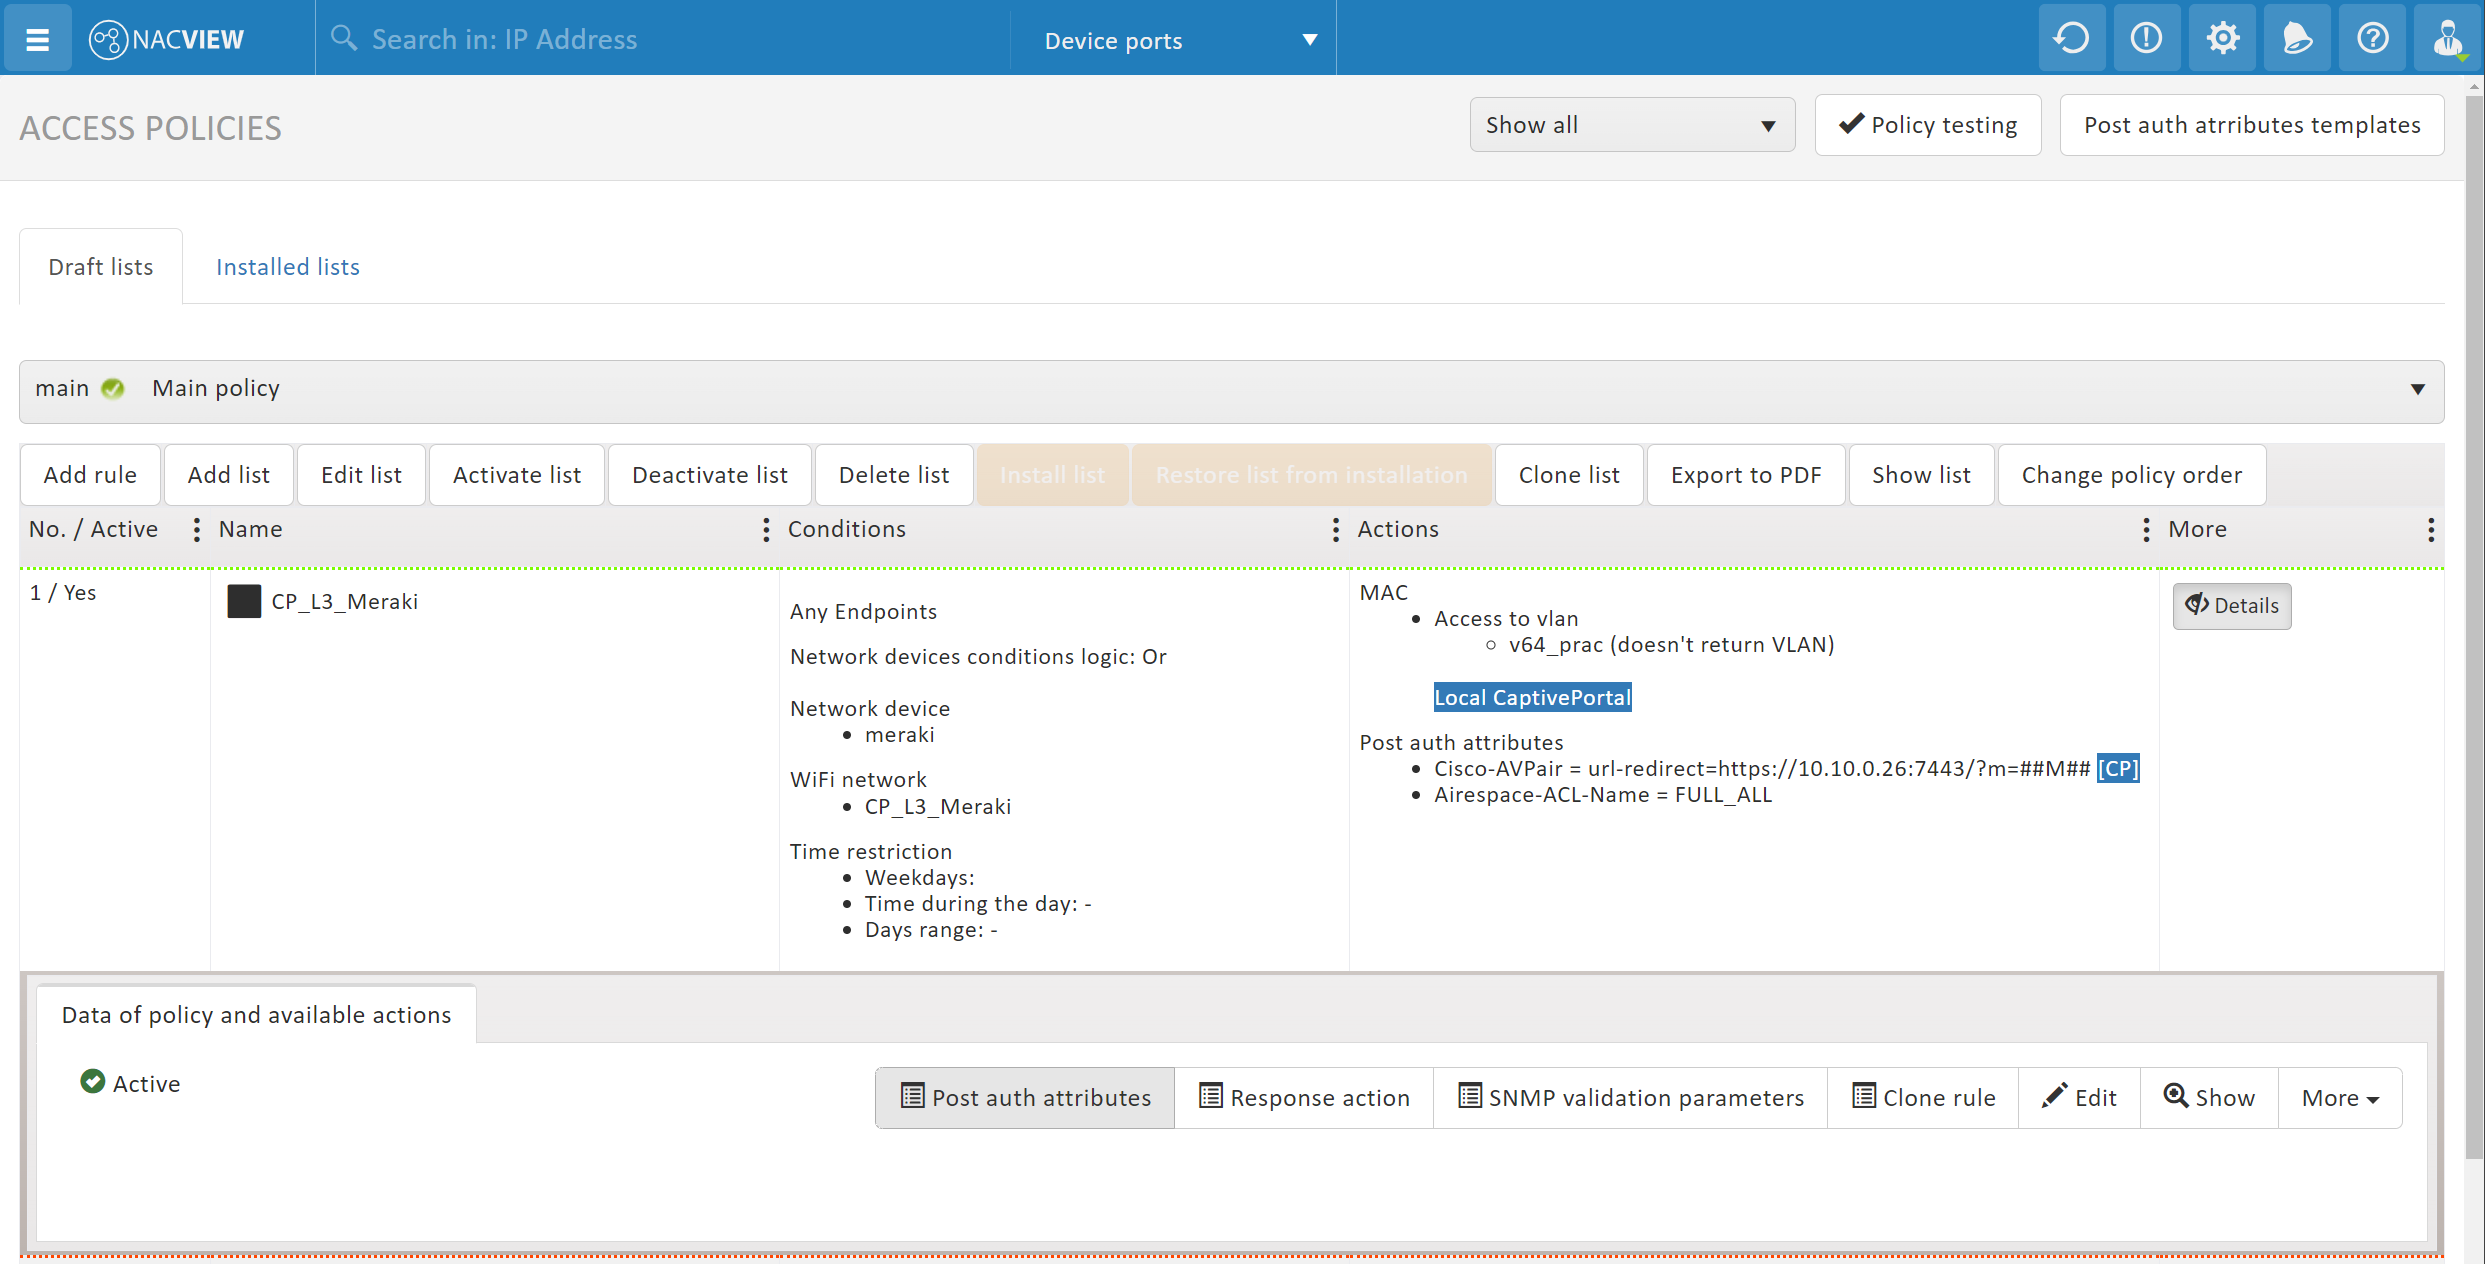Open the settings gear icon
Viewport: 2485px width, 1264px height.
pyautogui.click(x=2222, y=38)
